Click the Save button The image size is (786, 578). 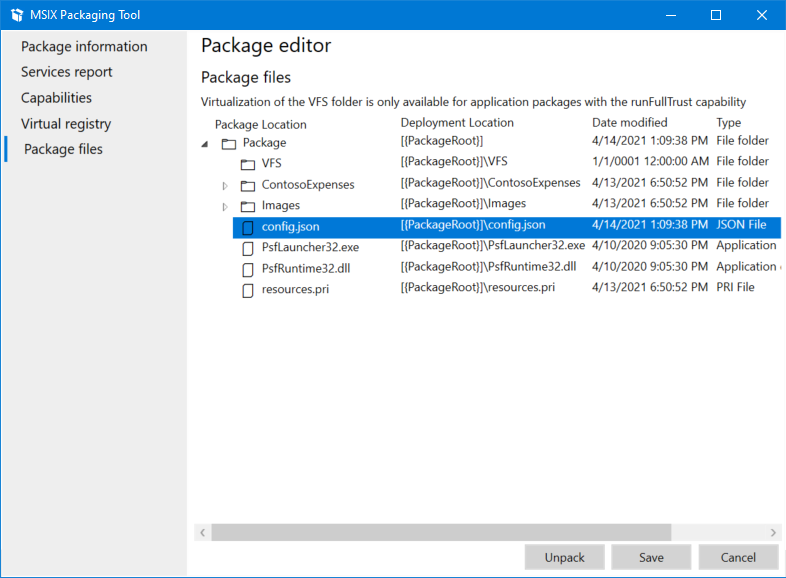click(651, 557)
